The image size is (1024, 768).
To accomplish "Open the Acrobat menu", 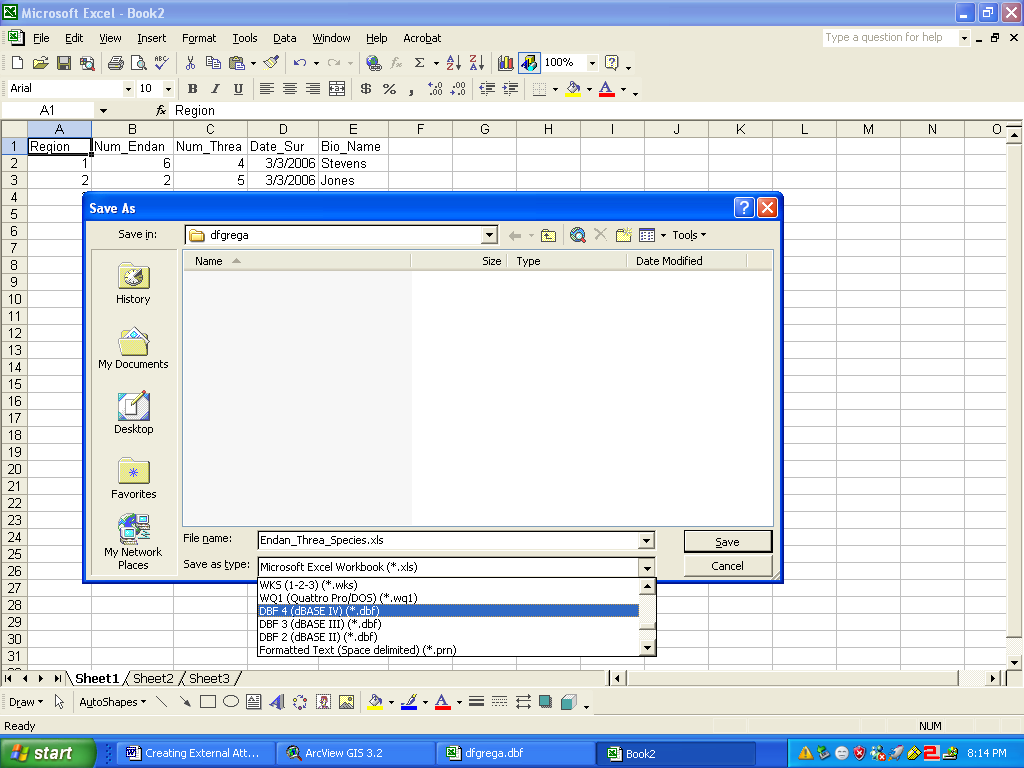I will click(422, 39).
